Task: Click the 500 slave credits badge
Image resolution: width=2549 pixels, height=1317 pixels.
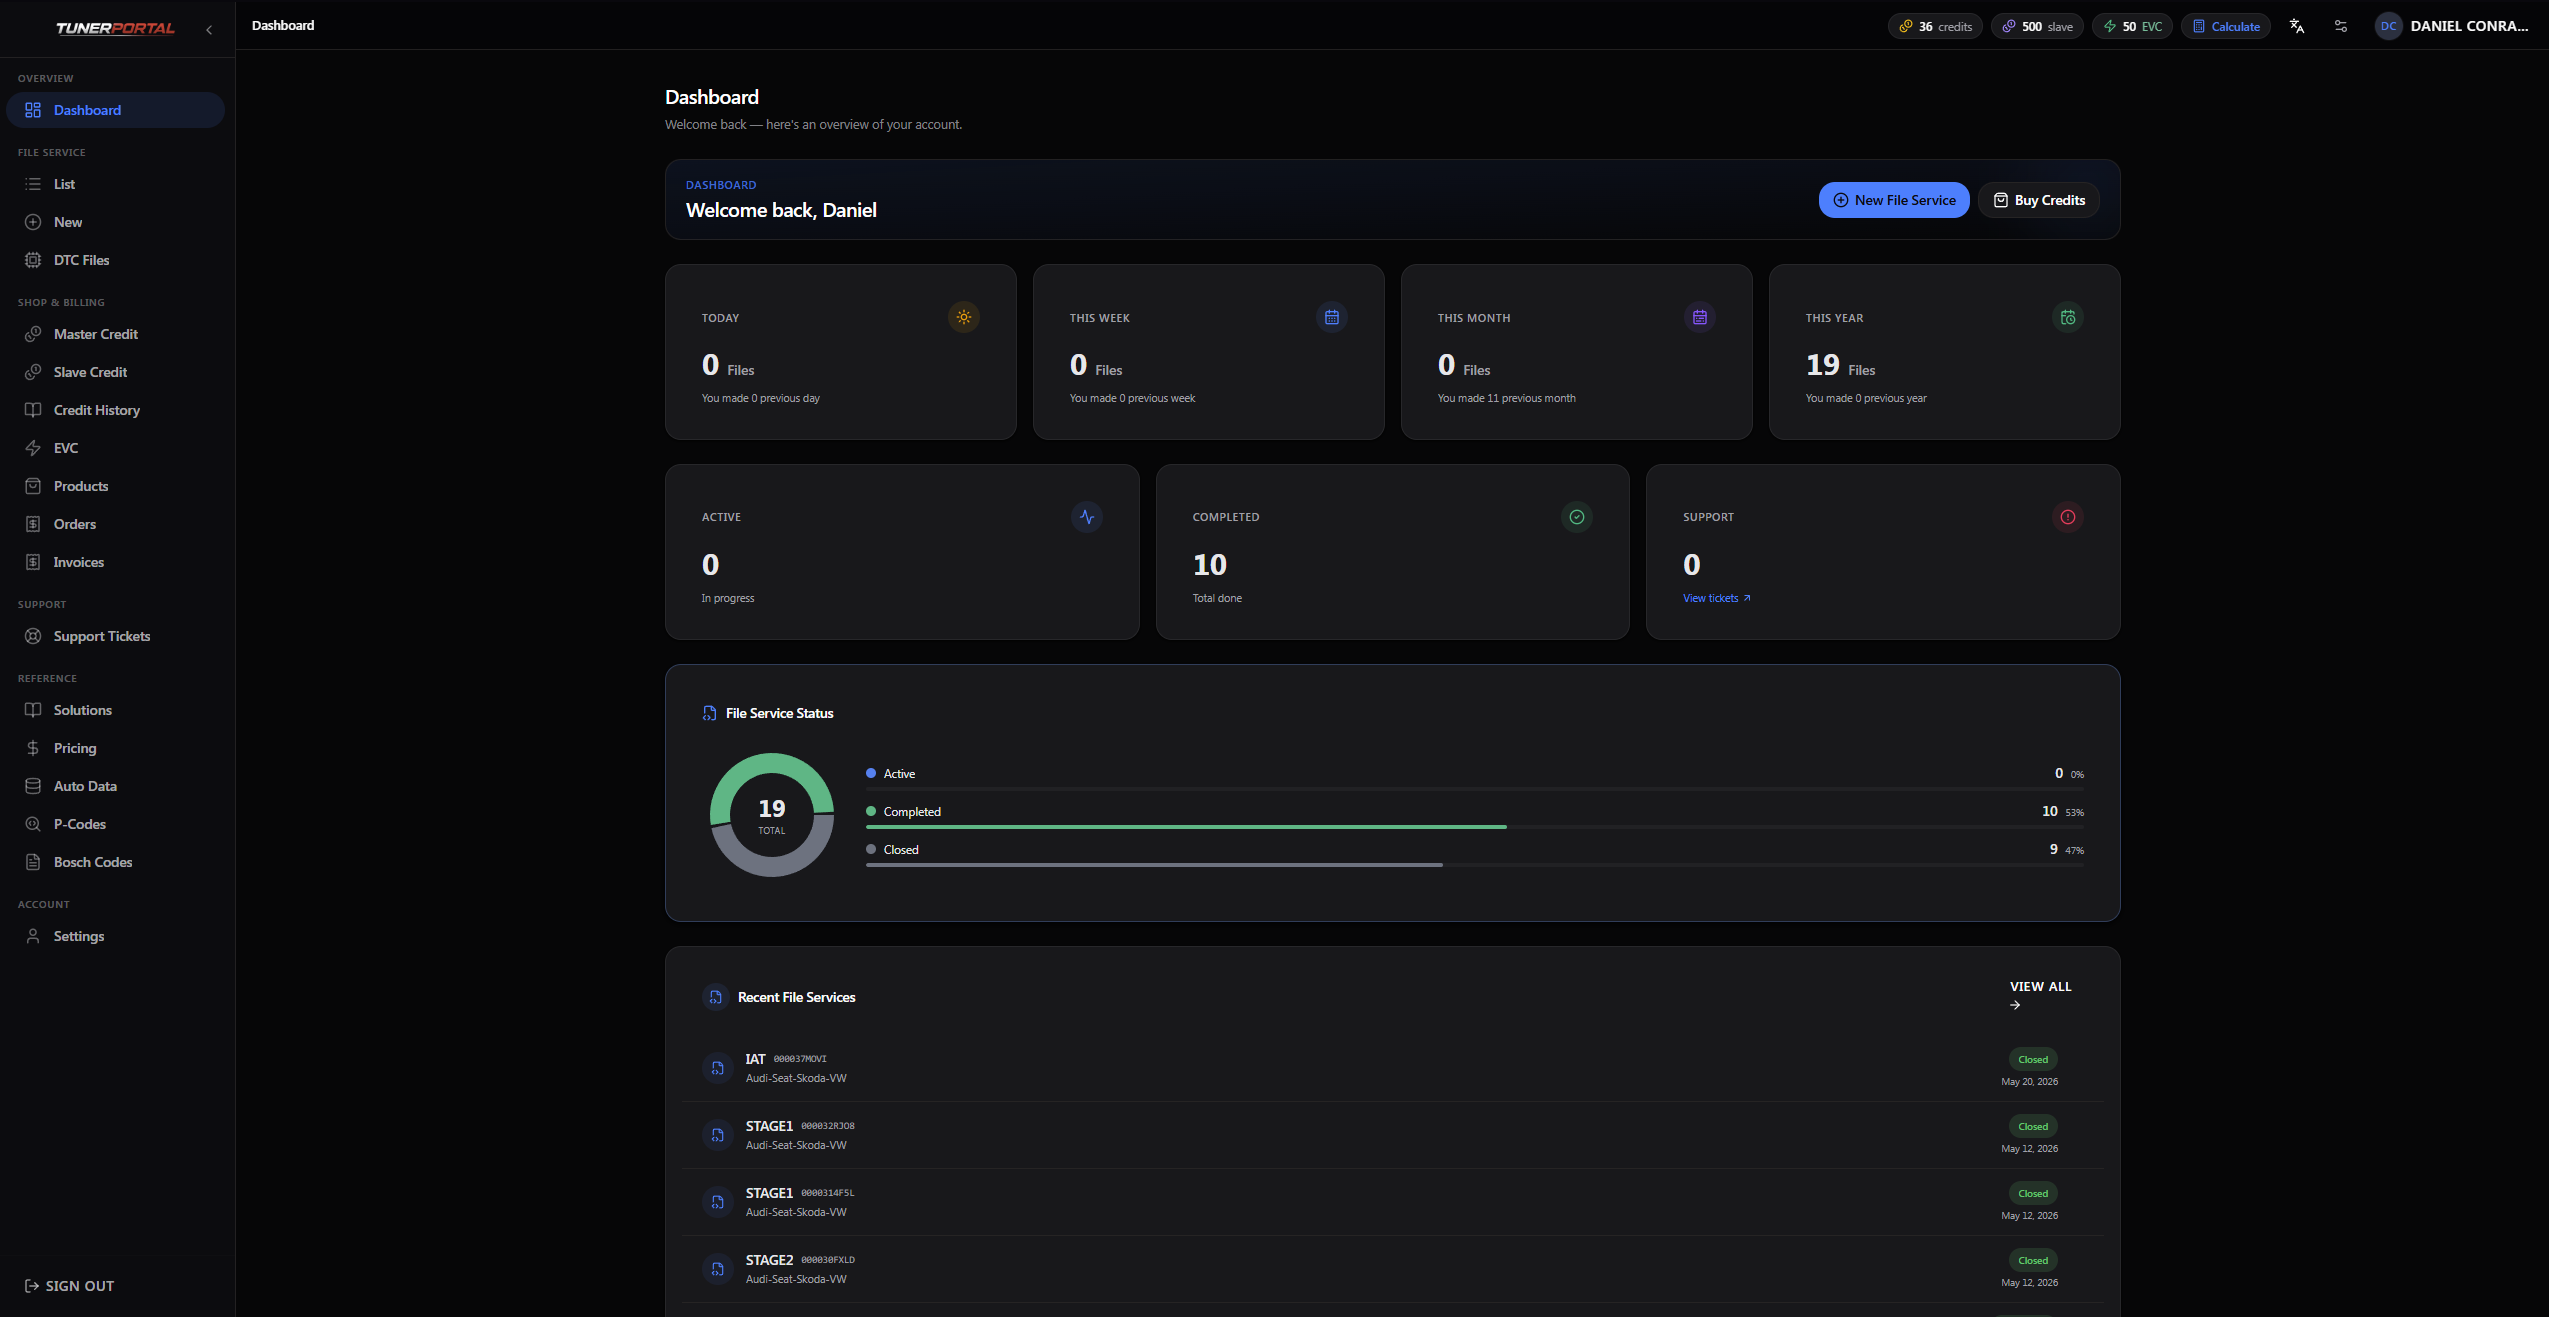Action: tap(2037, 26)
